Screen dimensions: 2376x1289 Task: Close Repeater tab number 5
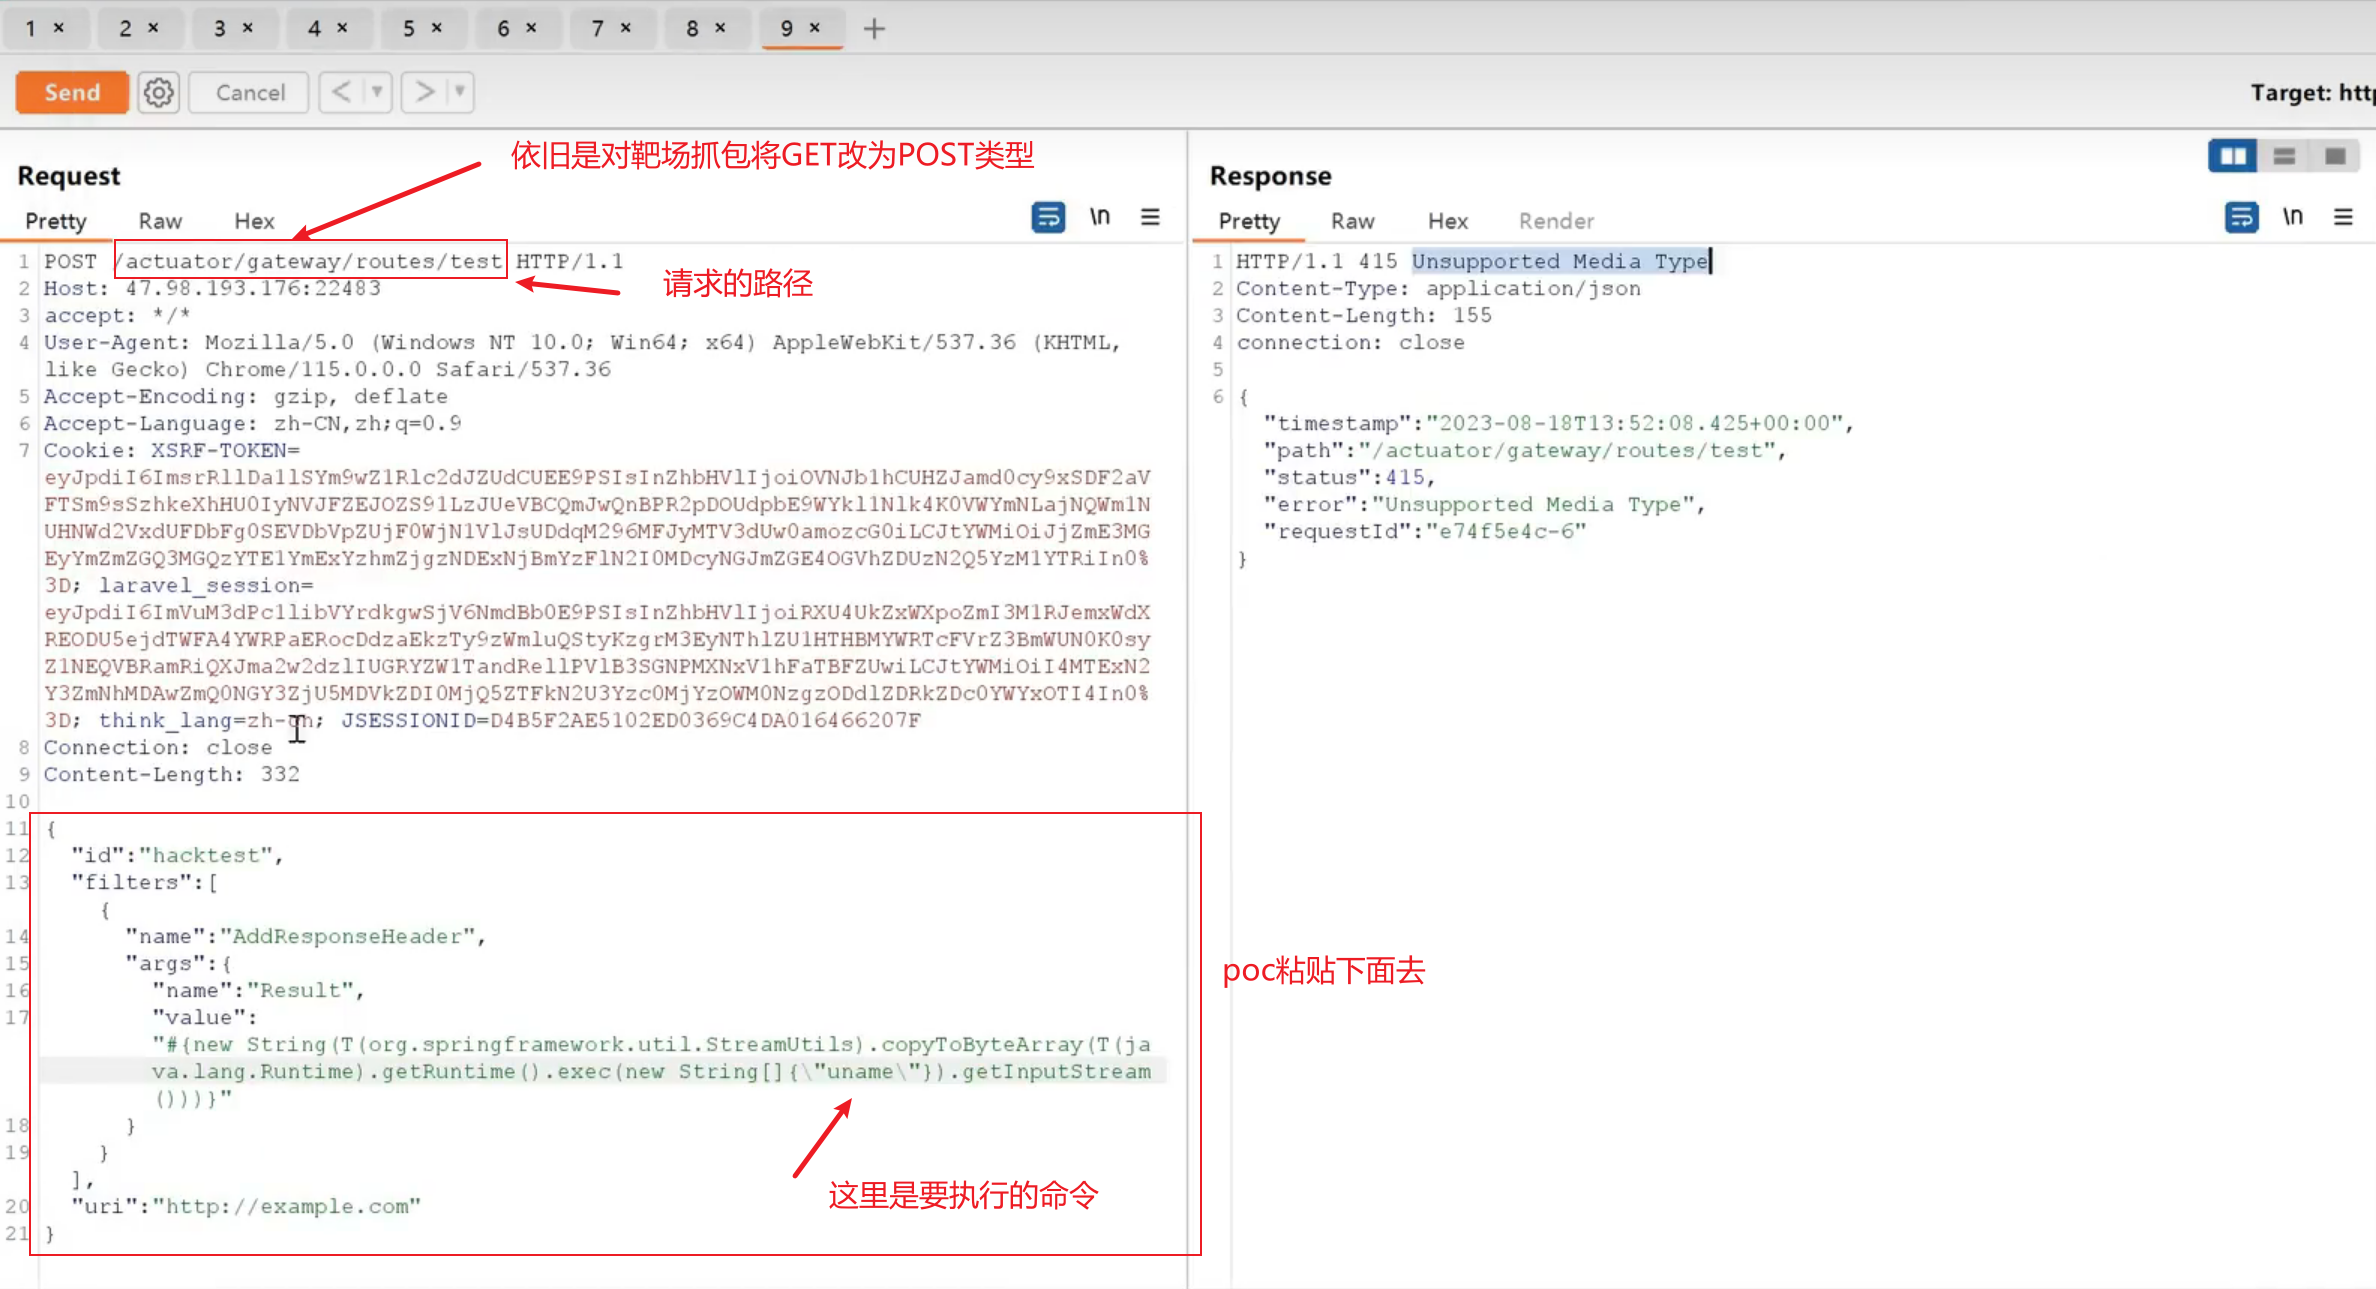tap(437, 28)
